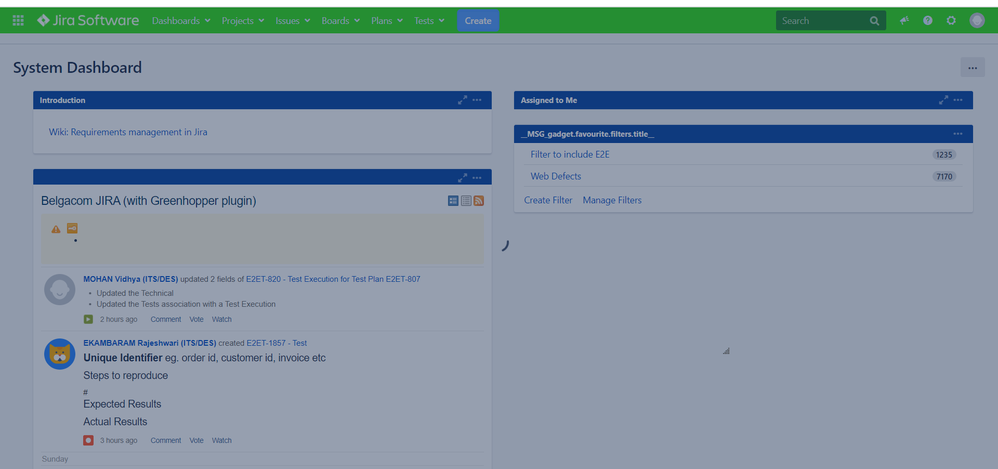The image size is (998, 469).
Task: Open the user profile avatar menu
Action: [977, 20]
